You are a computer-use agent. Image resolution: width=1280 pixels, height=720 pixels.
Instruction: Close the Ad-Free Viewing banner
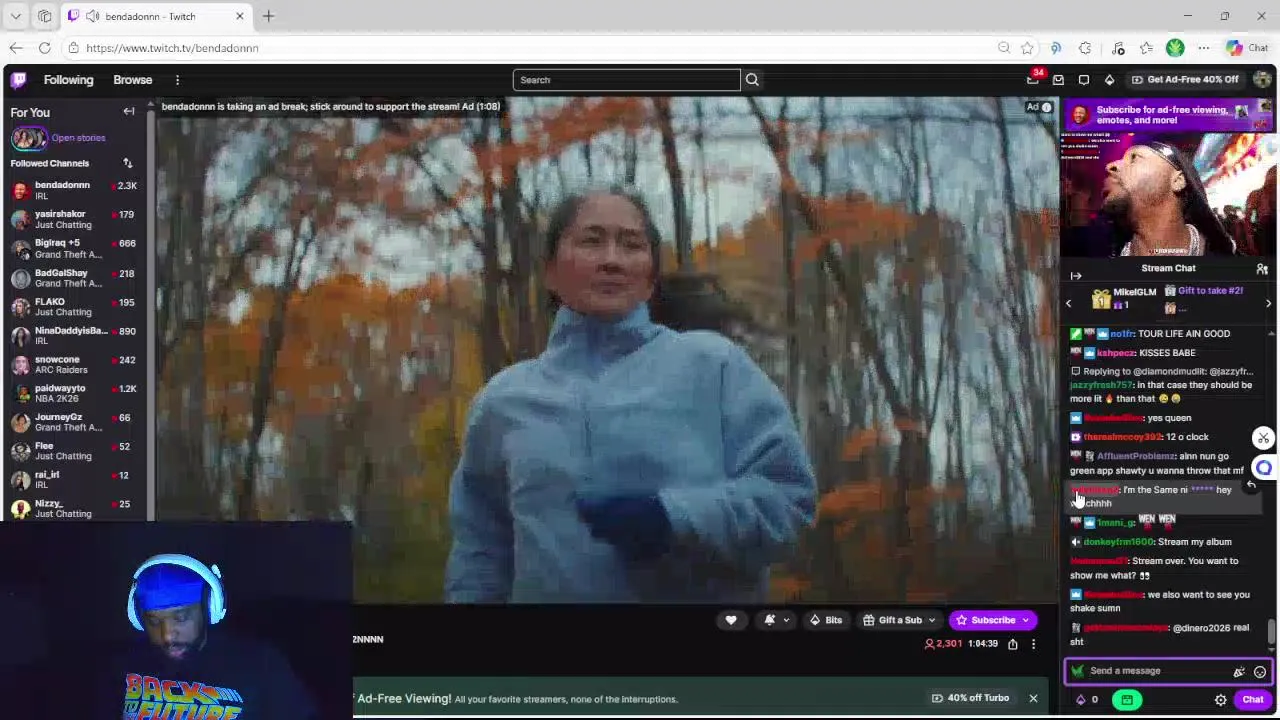pos(1033,698)
